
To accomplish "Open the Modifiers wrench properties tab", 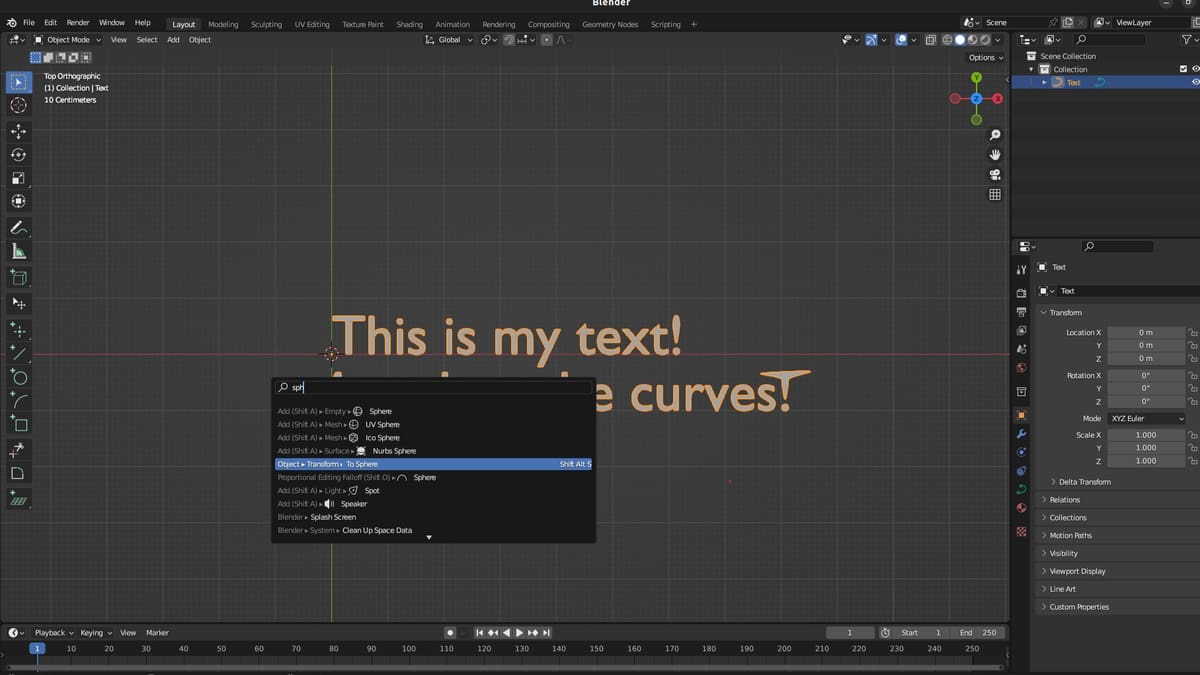I will (1021, 433).
